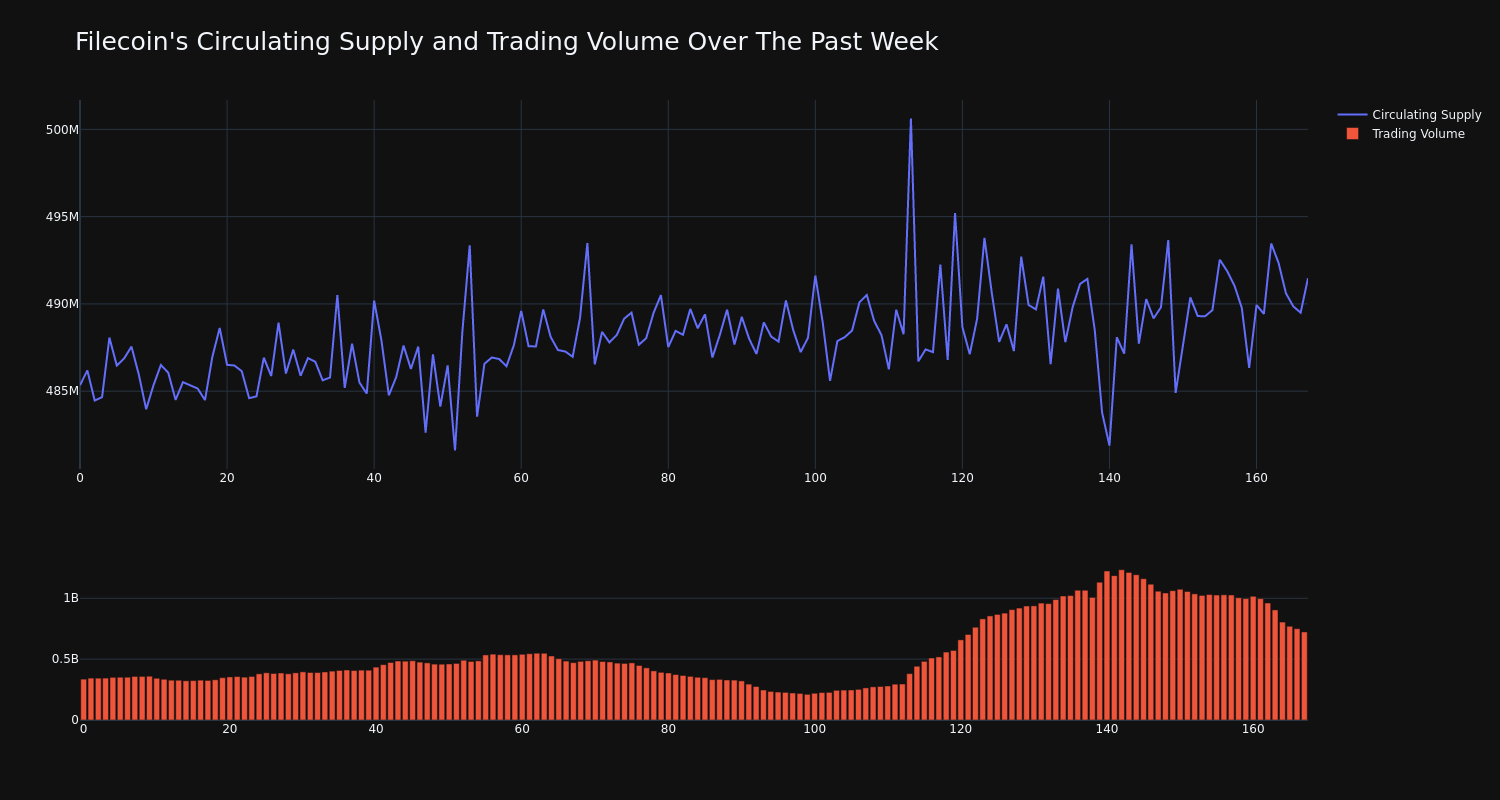Click the highest supply spike above 500M
This screenshot has width=1500, height=800.
coord(910,120)
